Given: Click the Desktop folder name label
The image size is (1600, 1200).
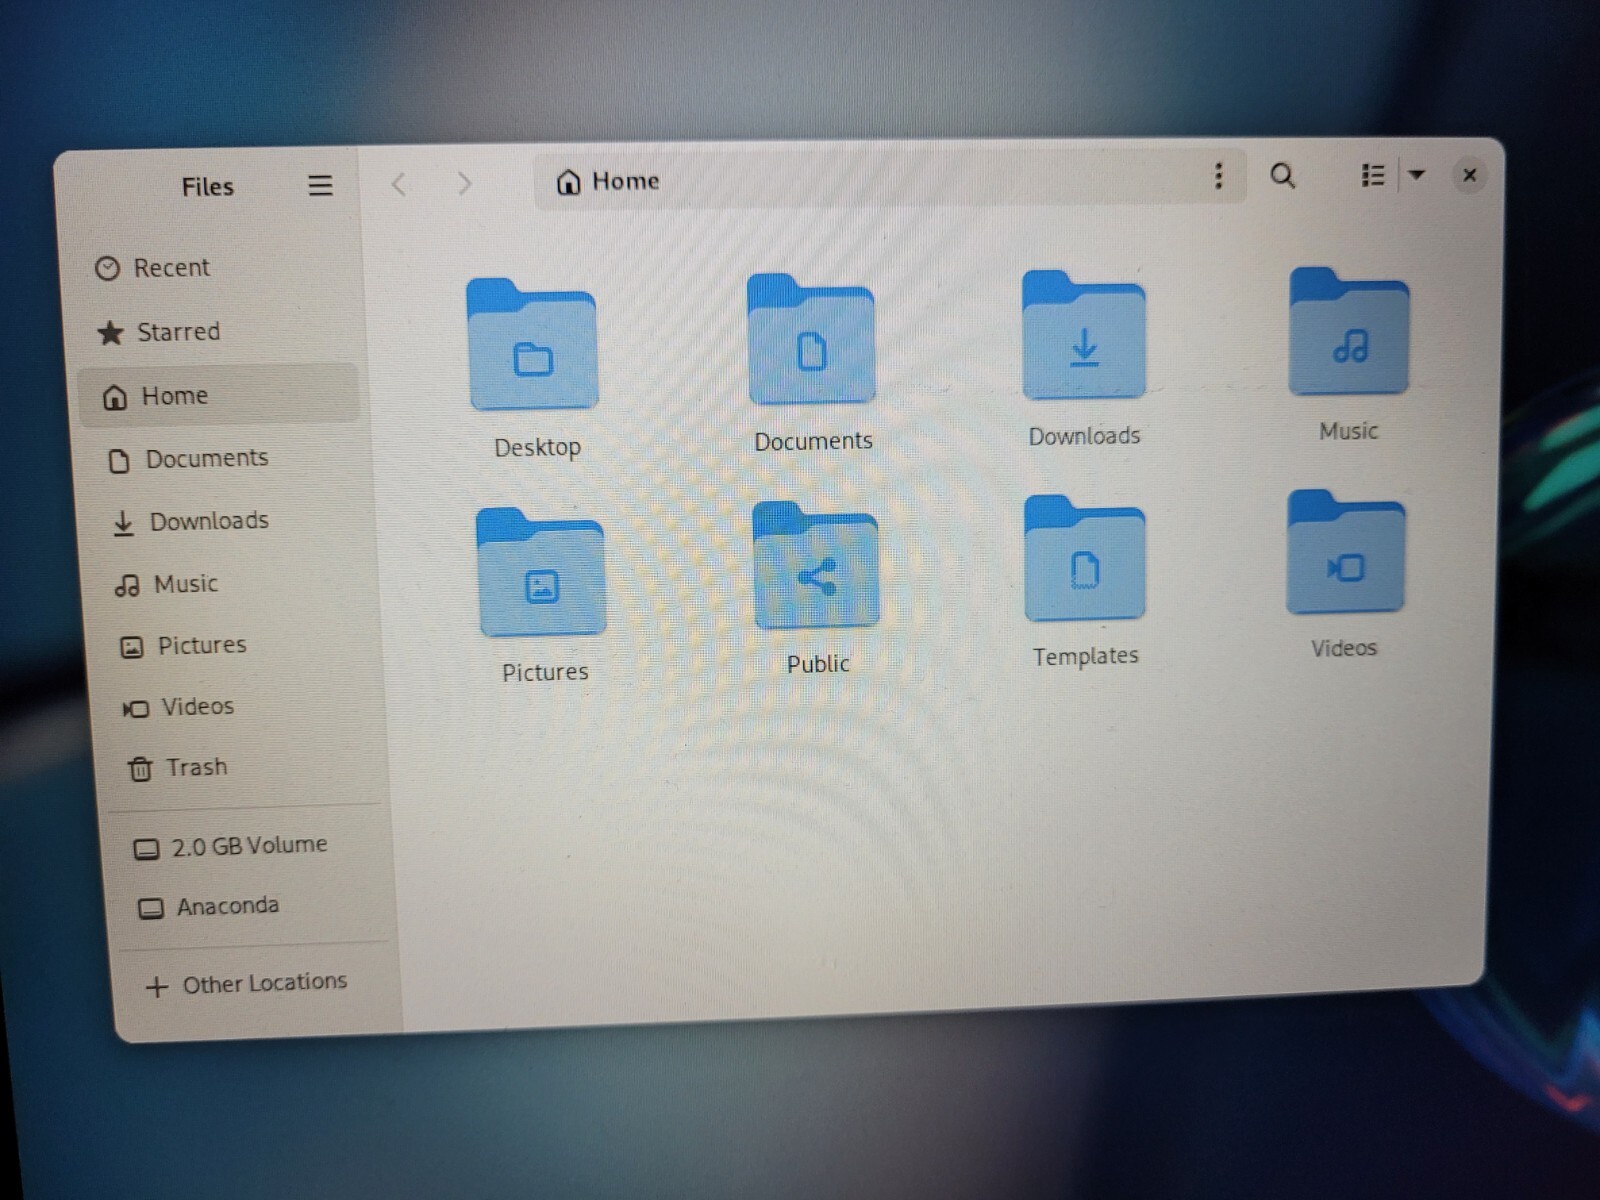Looking at the screenshot, I should tap(537, 447).
